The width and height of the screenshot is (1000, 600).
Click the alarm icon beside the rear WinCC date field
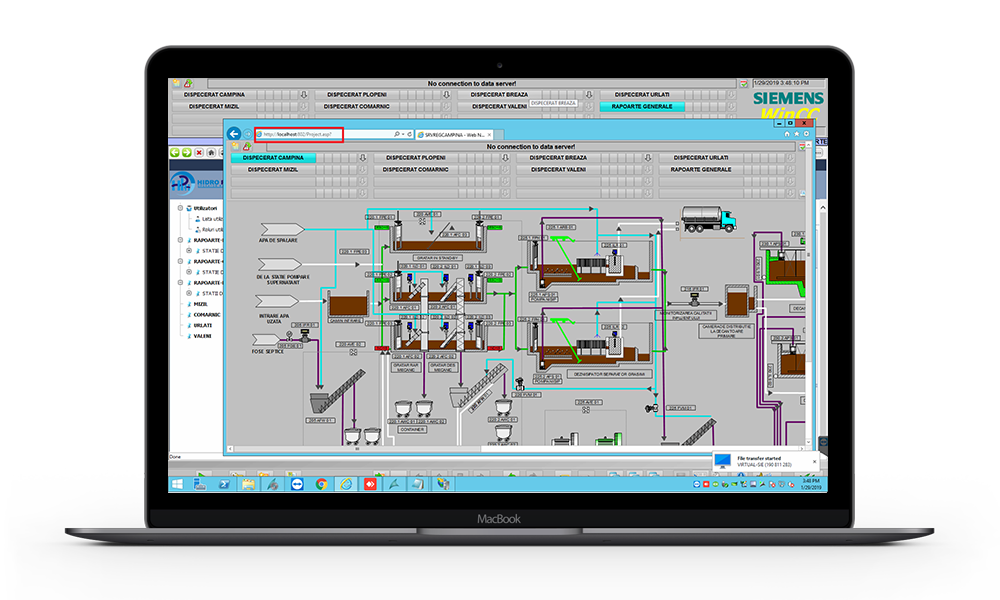(x=744, y=84)
